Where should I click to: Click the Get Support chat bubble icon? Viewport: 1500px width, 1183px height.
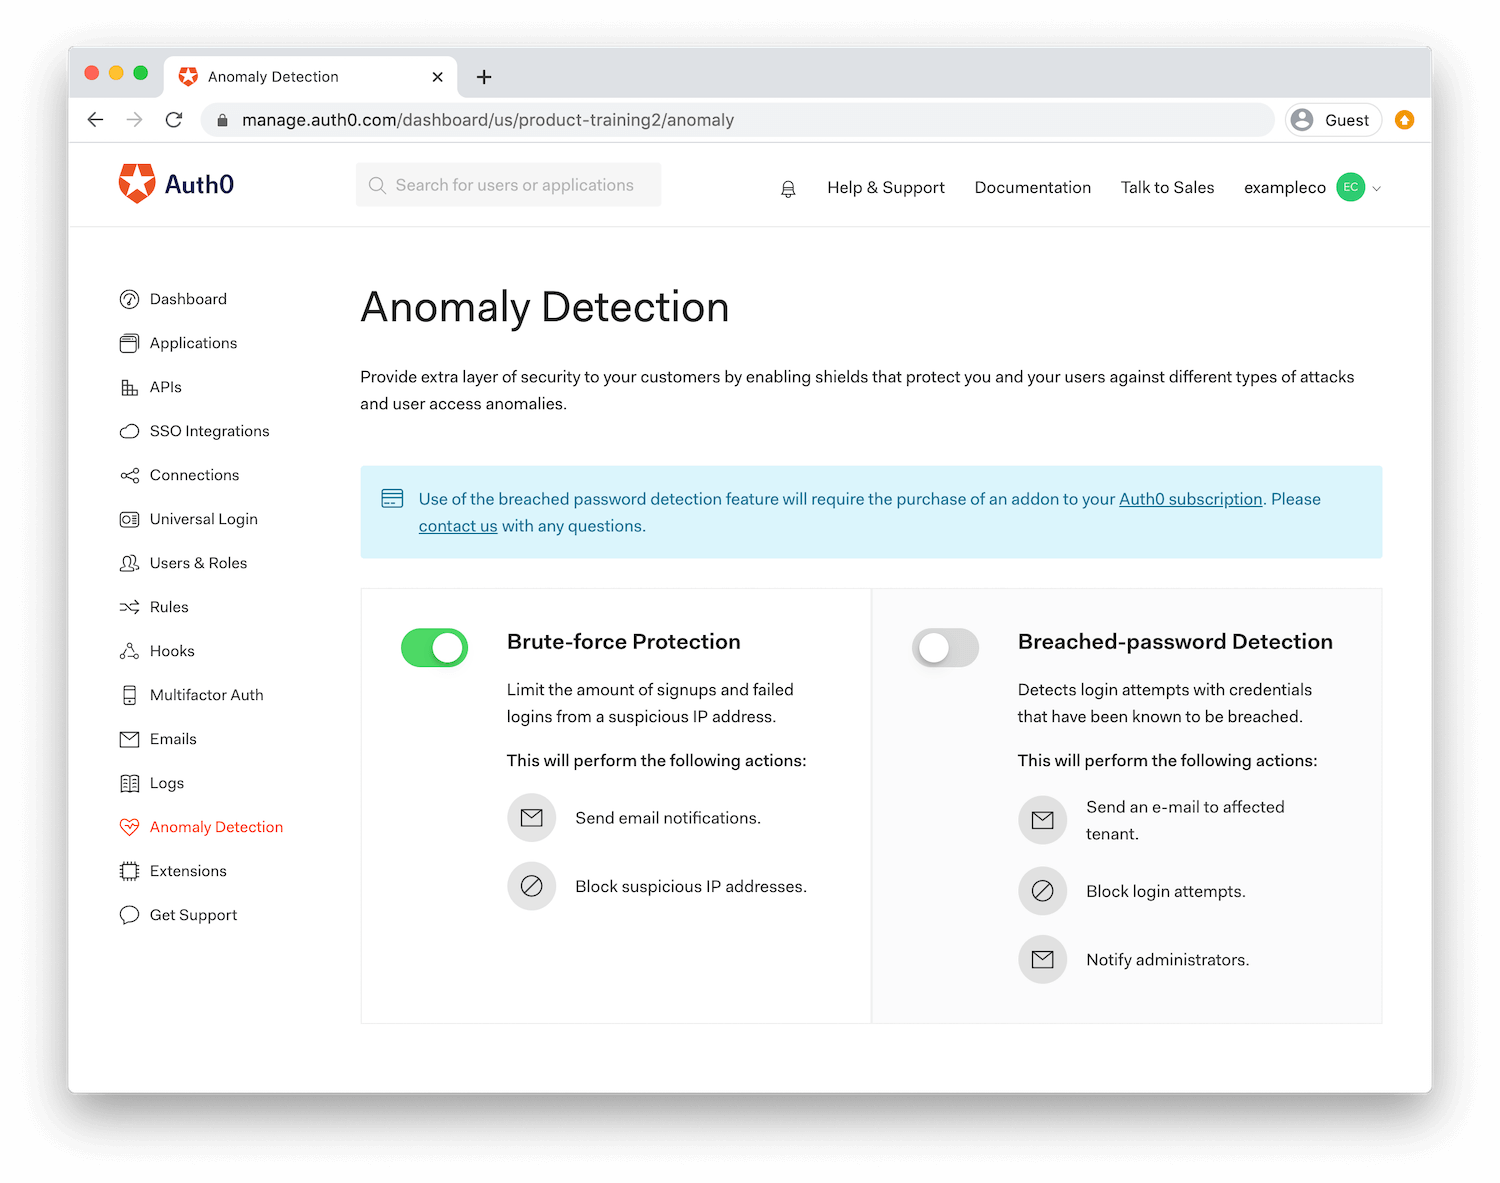[129, 915]
